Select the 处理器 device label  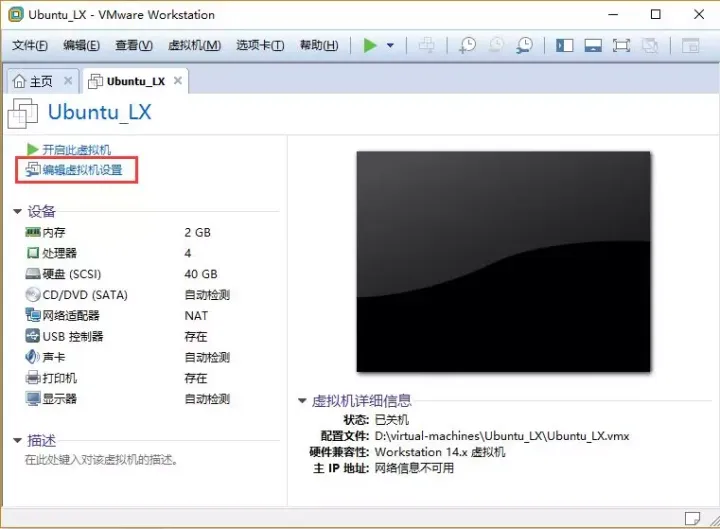click(x=60, y=253)
